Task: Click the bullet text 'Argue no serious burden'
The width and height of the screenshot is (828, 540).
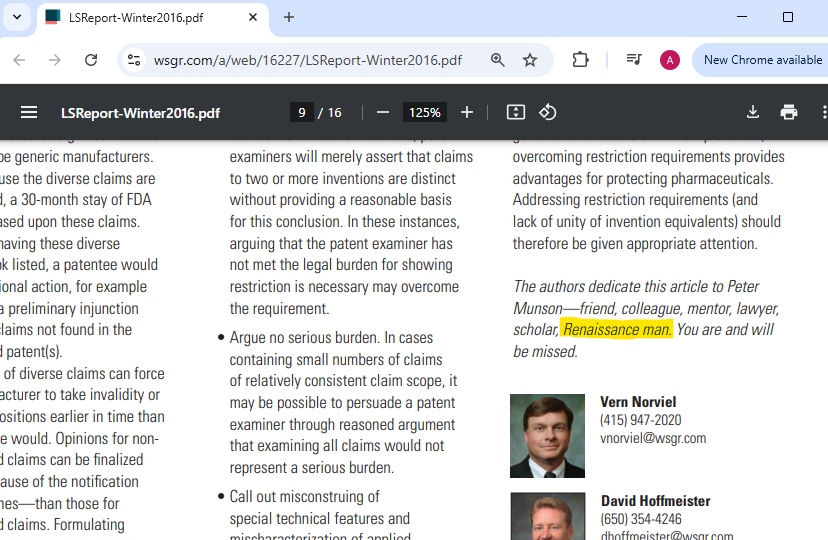Action: tap(304, 338)
